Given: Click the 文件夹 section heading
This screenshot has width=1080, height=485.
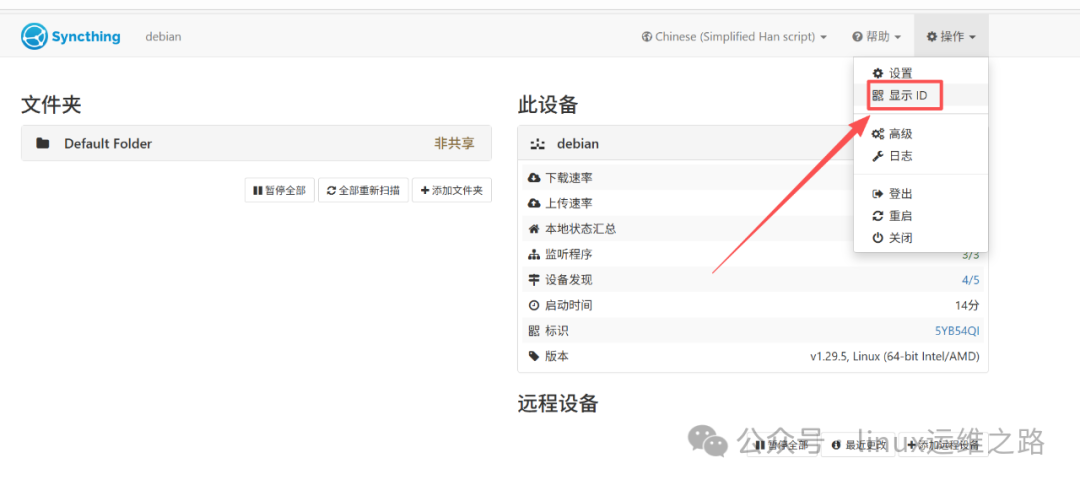Looking at the screenshot, I should click(x=51, y=105).
